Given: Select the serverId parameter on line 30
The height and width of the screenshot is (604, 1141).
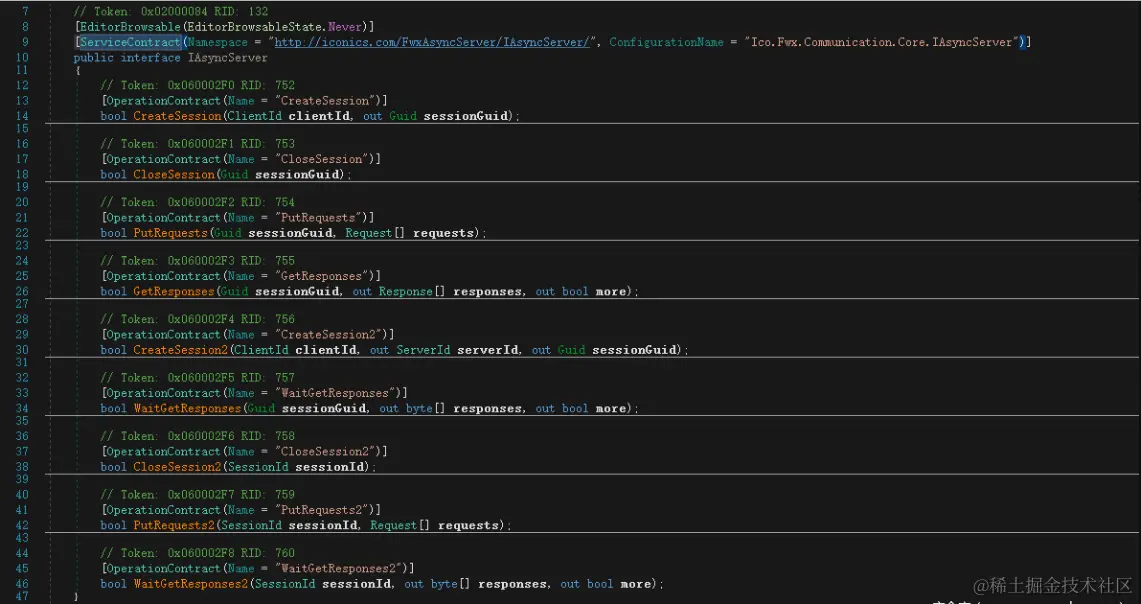Looking at the screenshot, I should coord(488,350).
